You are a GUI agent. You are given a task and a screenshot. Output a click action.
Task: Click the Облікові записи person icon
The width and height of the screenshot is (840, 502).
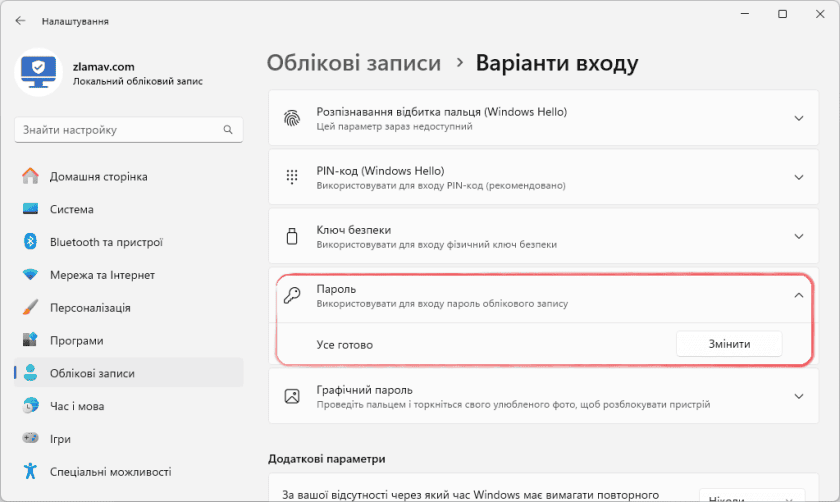click(31, 373)
